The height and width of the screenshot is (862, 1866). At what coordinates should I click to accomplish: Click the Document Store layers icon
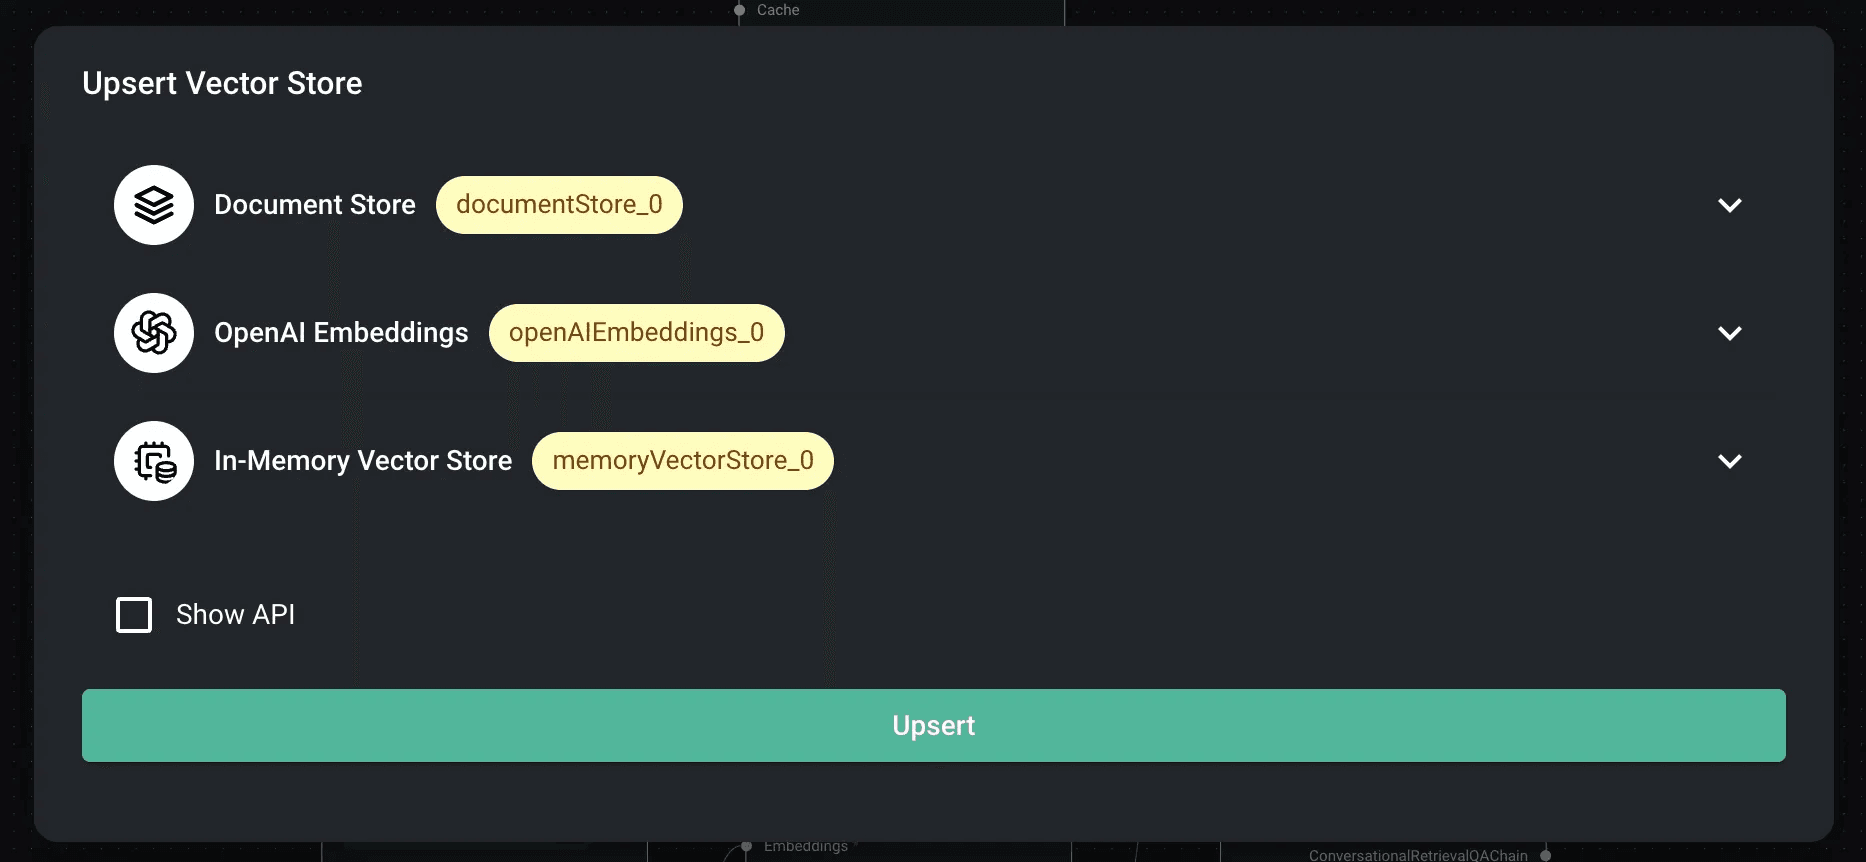coord(154,205)
